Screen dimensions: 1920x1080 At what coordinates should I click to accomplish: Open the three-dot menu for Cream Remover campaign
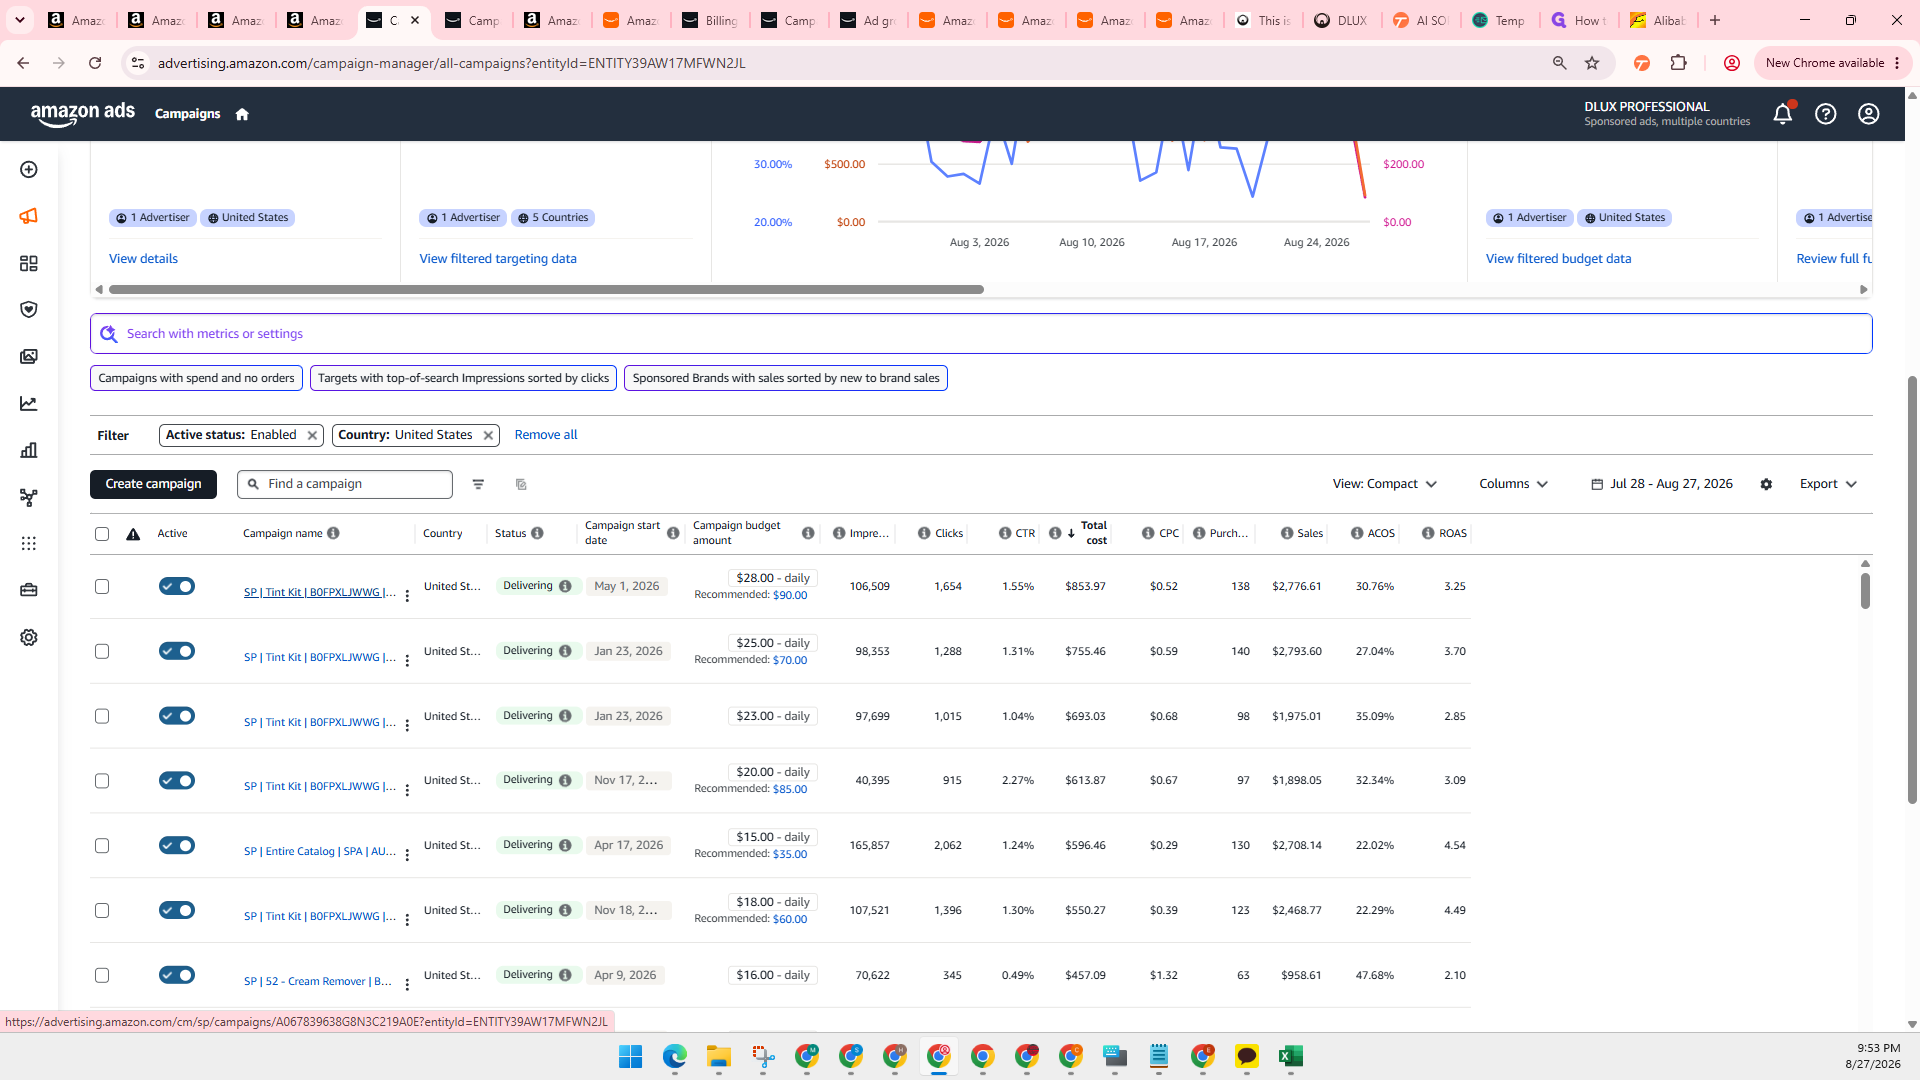click(407, 985)
